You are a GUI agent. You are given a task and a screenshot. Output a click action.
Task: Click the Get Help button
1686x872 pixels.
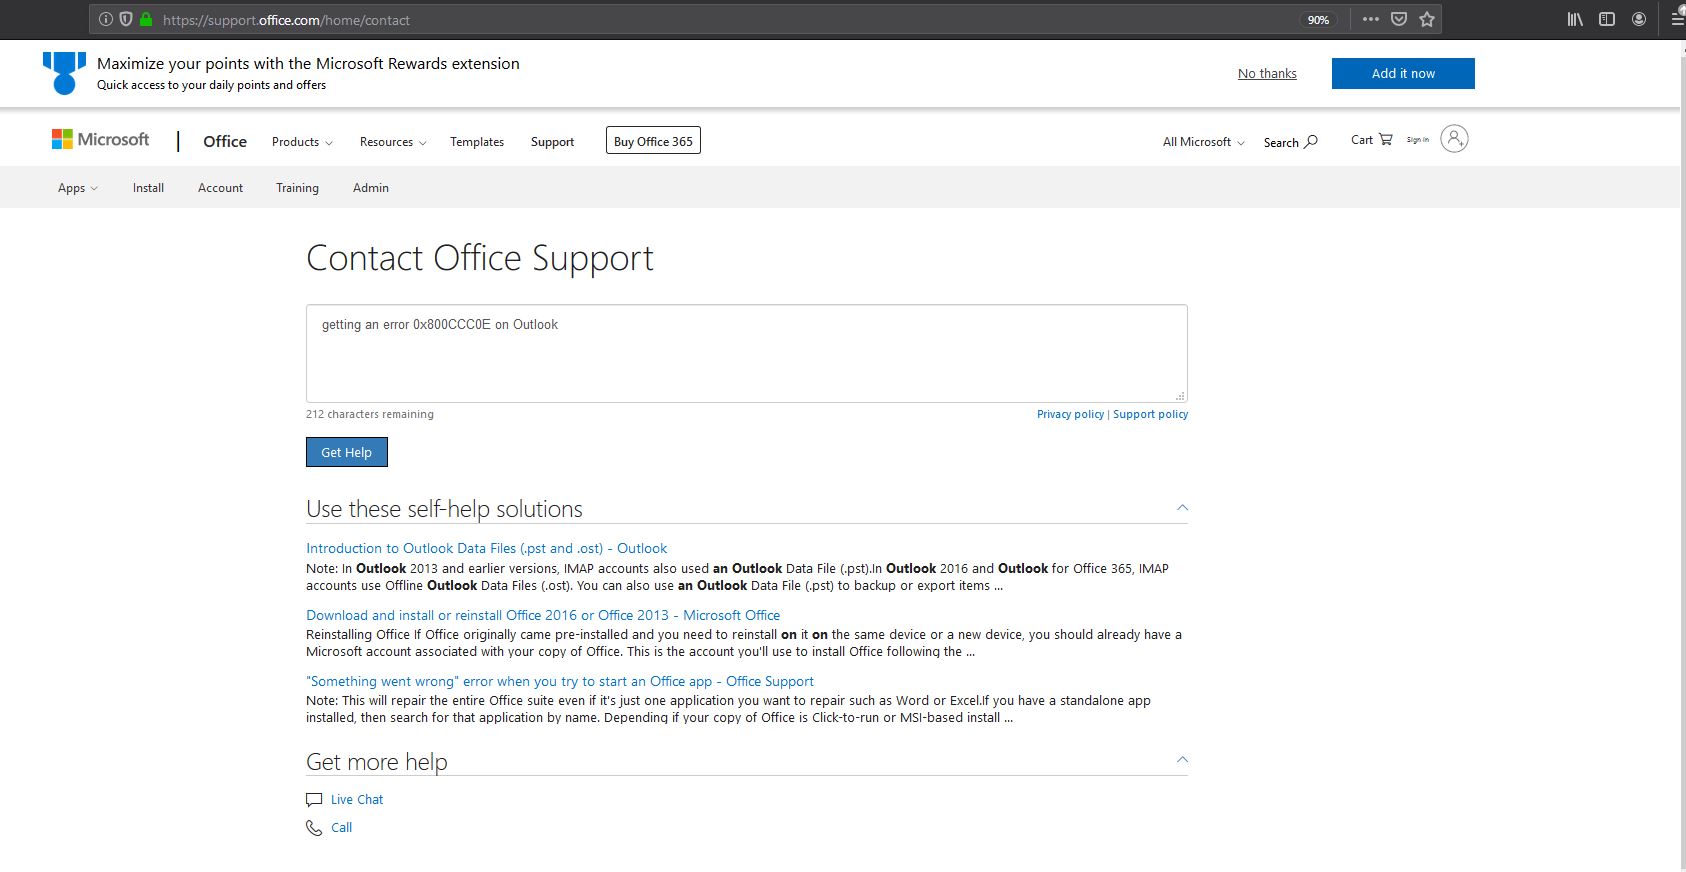click(x=347, y=452)
